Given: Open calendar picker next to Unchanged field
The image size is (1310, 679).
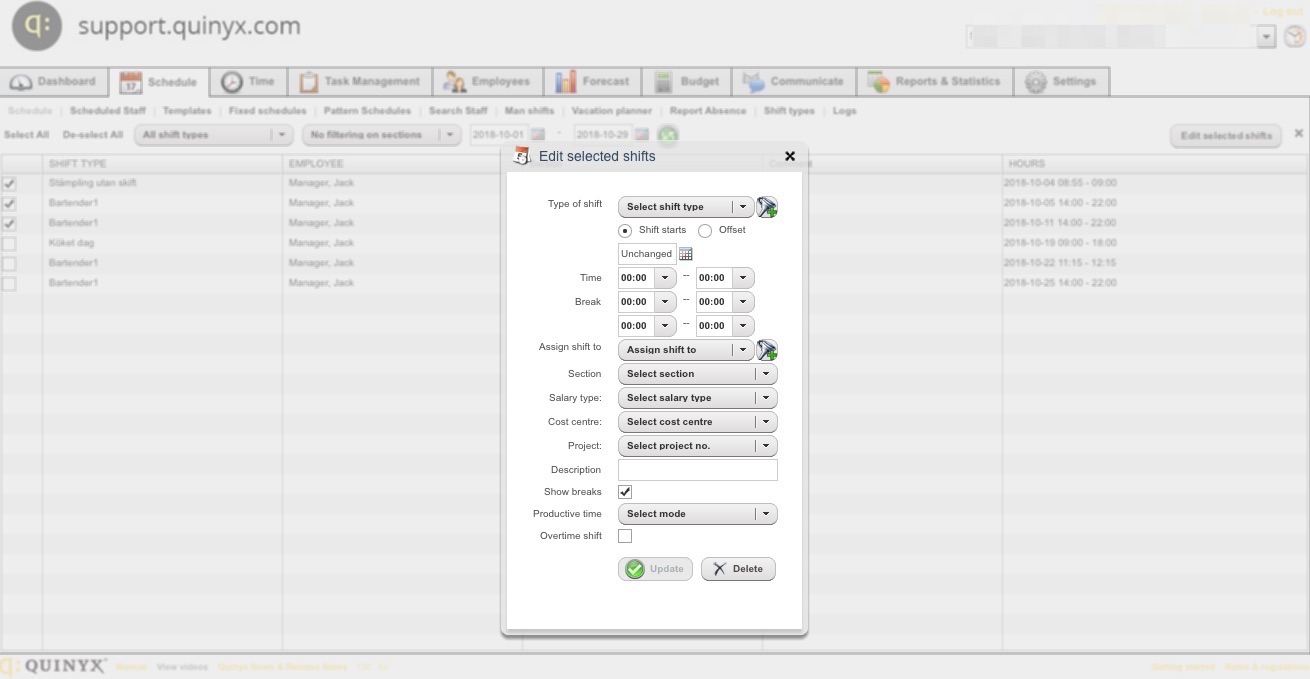Looking at the screenshot, I should click(686, 254).
